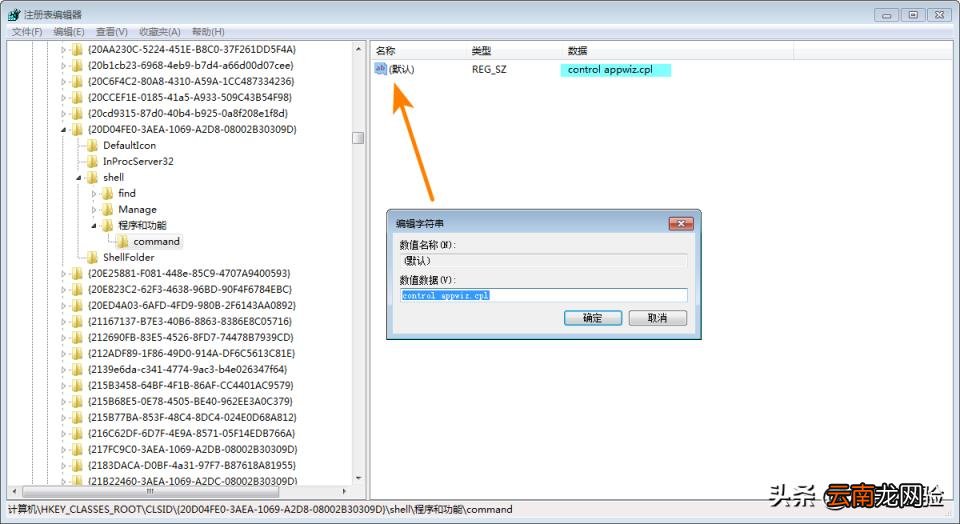Expand the {20AA230C-5224-451E-B8C0-37F261DD5F4A} key
960x524 pixels.
(63, 50)
